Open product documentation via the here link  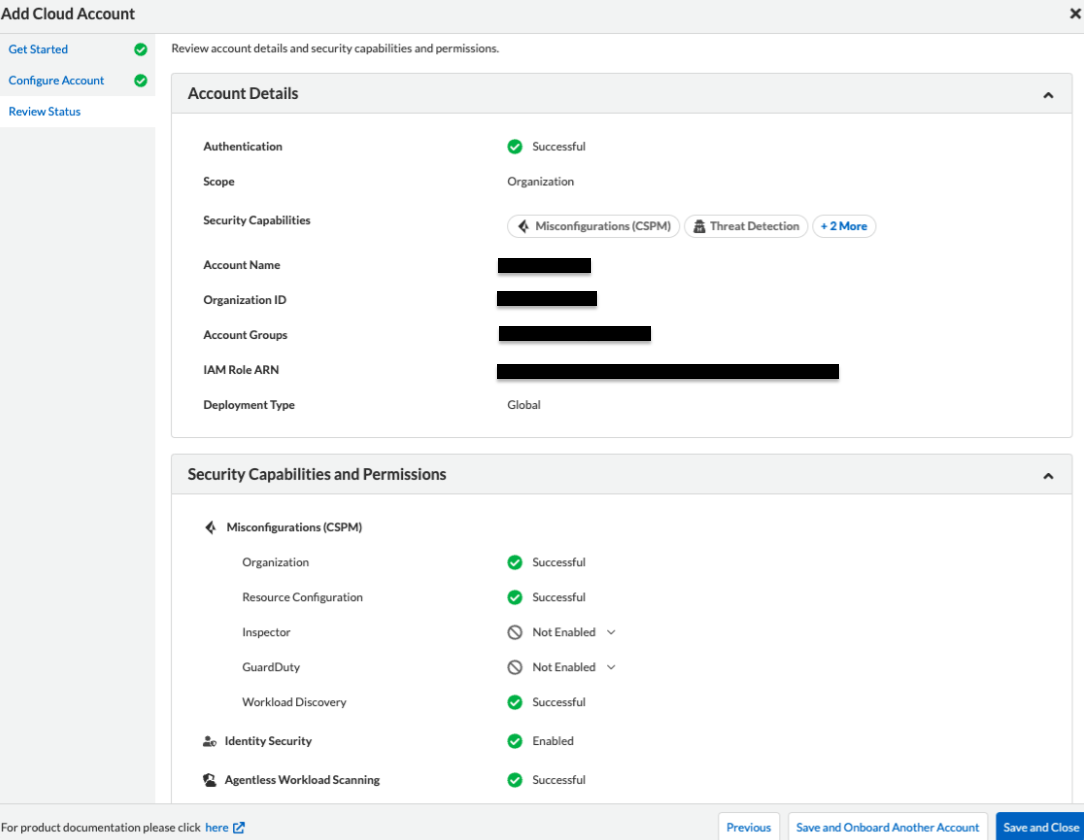coord(216,828)
